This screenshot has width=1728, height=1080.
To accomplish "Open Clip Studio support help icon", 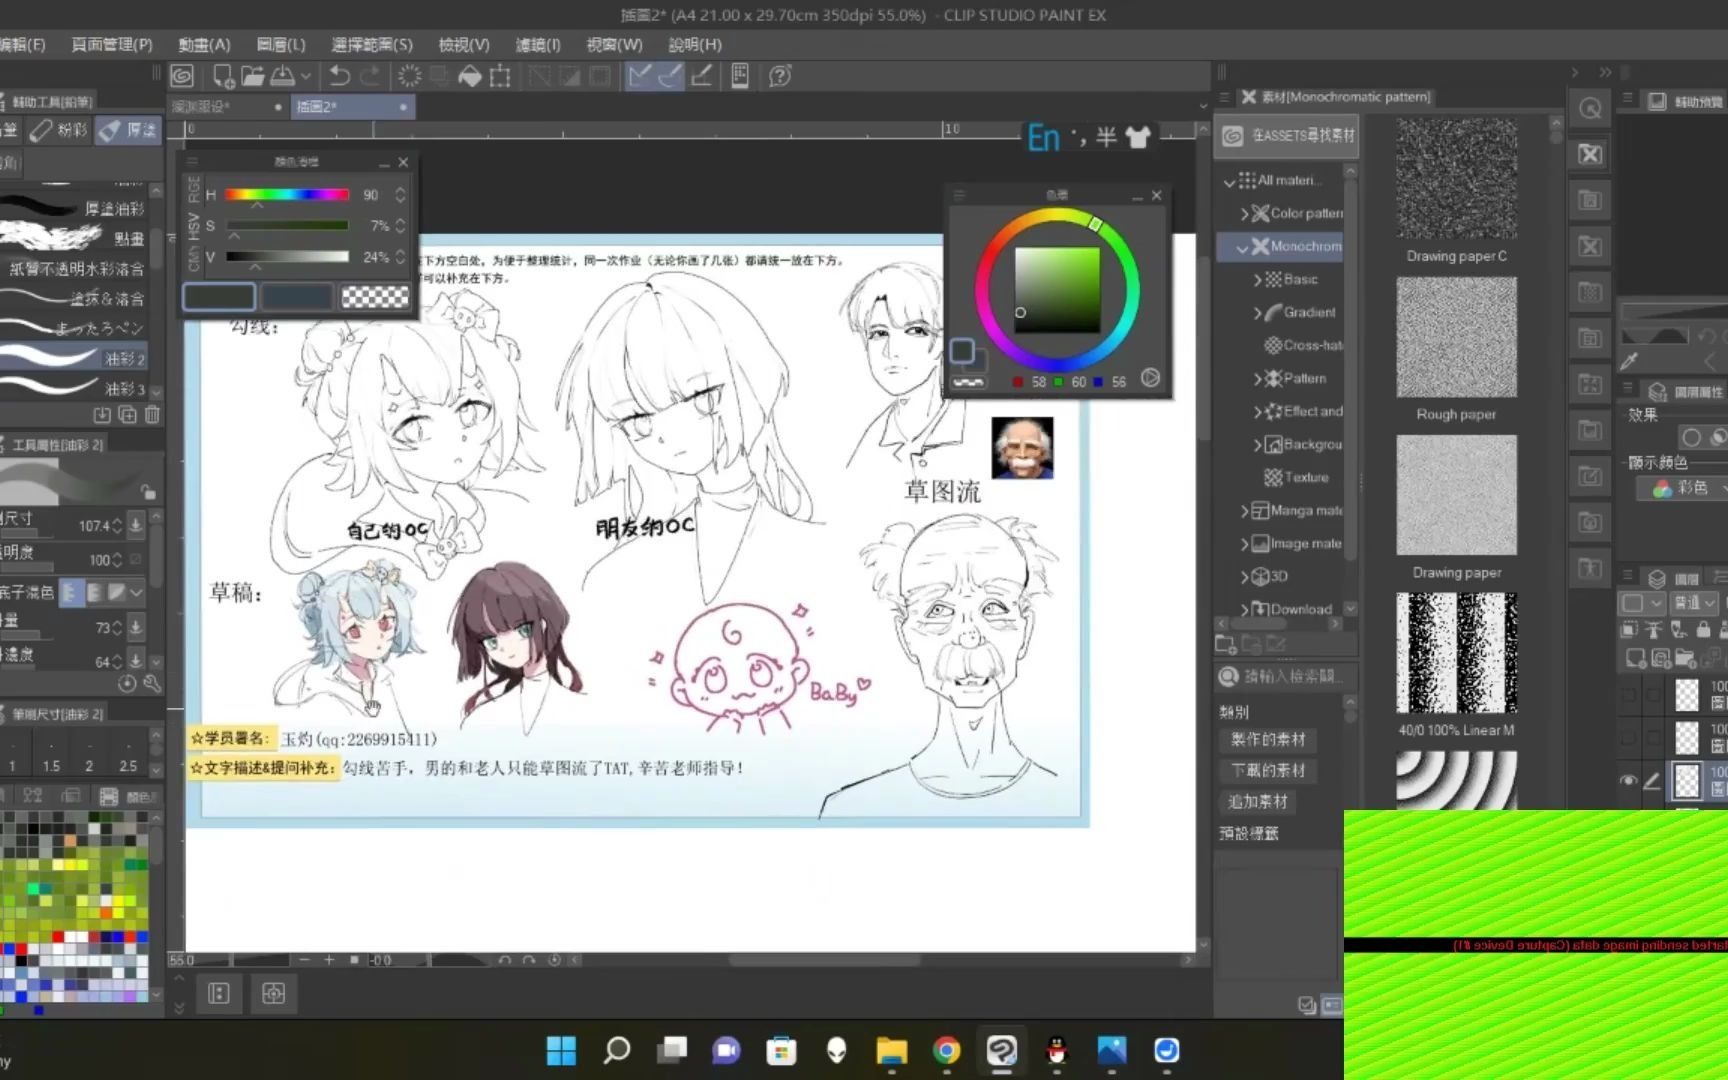I will (780, 76).
